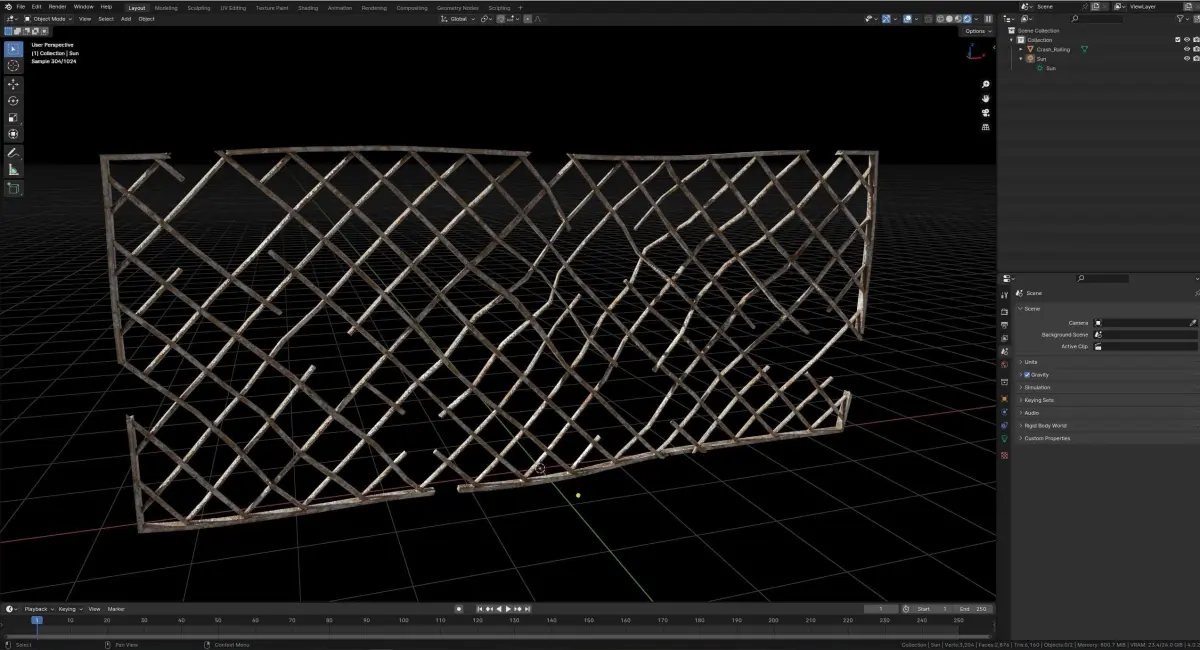
Task: Click the Camera eyedropper icon
Action: point(1192,323)
